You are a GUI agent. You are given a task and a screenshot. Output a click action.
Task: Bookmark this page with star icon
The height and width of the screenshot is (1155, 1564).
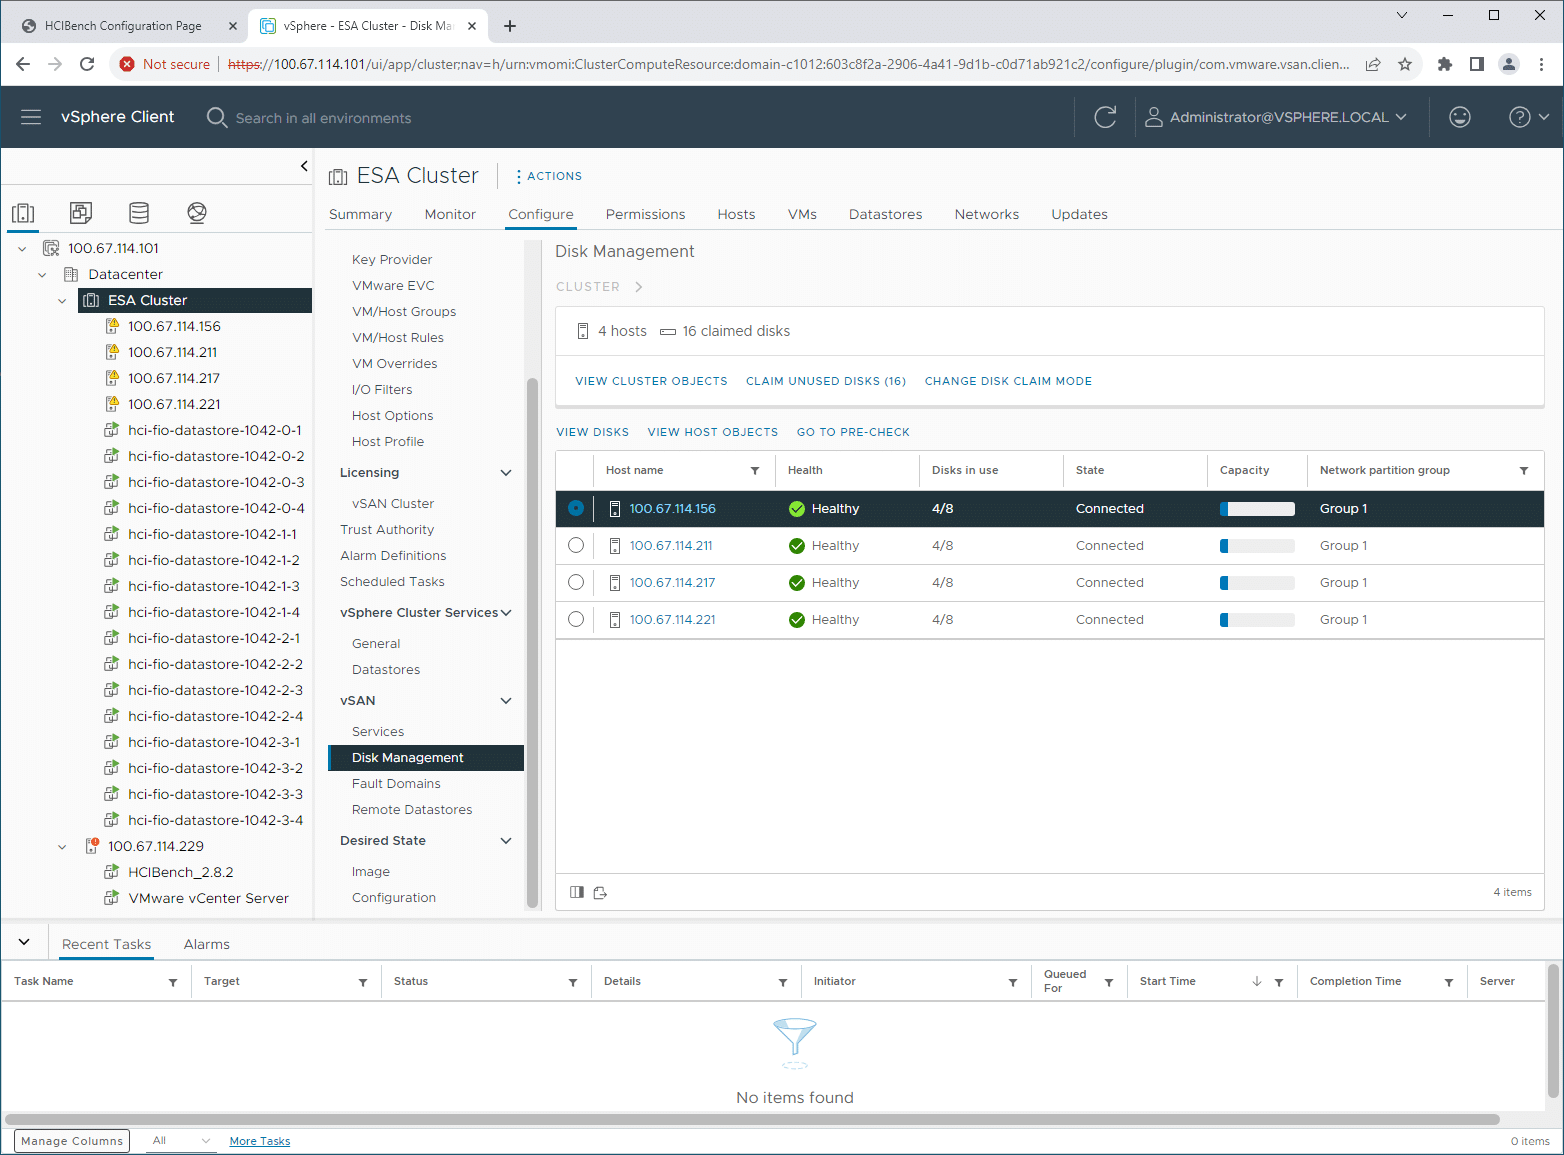[1405, 64]
